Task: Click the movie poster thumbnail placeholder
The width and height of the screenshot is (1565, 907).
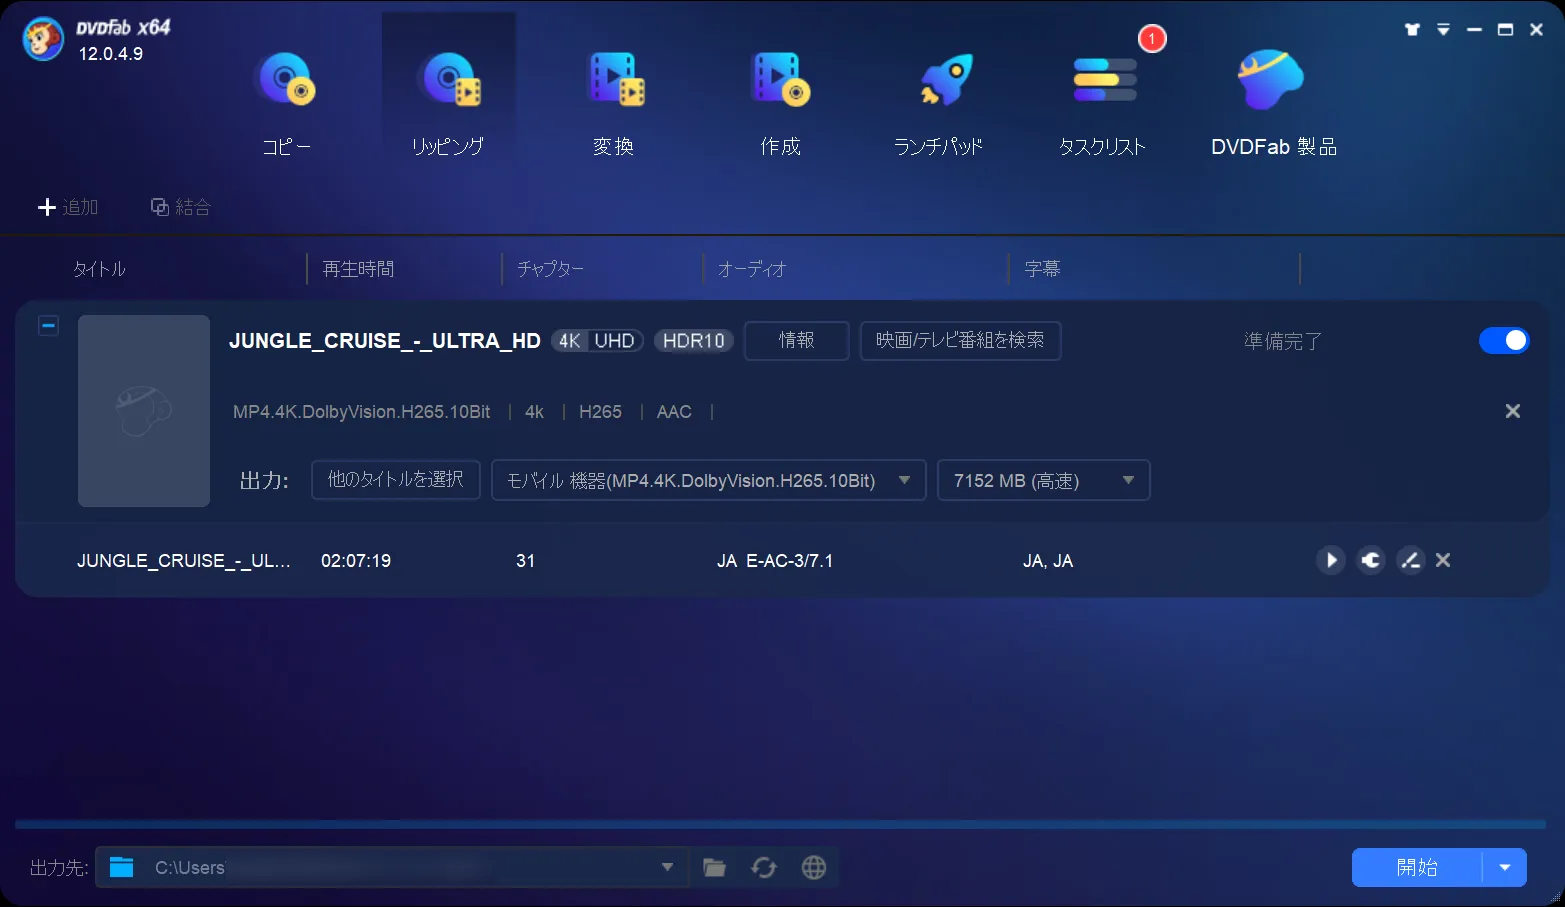Action: pos(144,411)
